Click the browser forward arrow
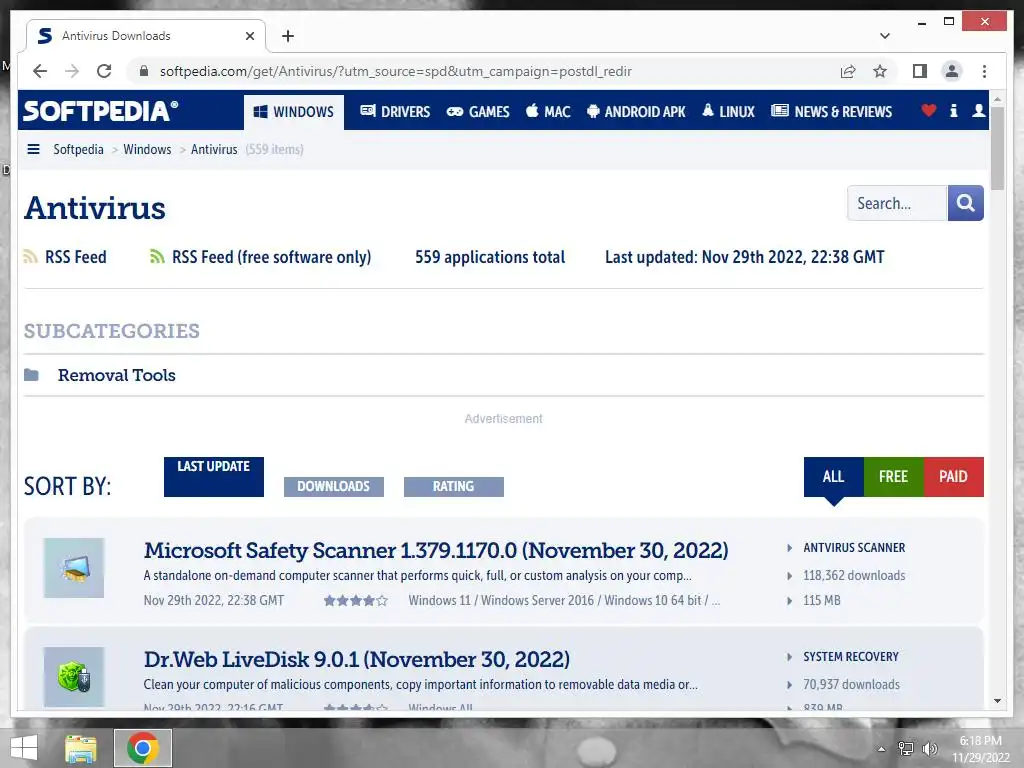Image resolution: width=1024 pixels, height=768 pixels. pyautogui.click(x=72, y=71)
